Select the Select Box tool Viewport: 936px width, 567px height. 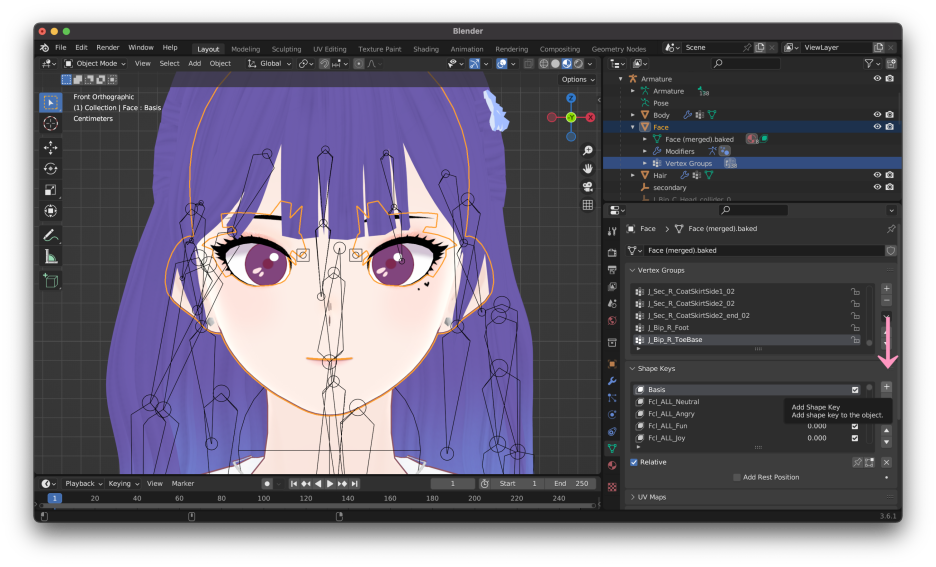tap(51, 102)
